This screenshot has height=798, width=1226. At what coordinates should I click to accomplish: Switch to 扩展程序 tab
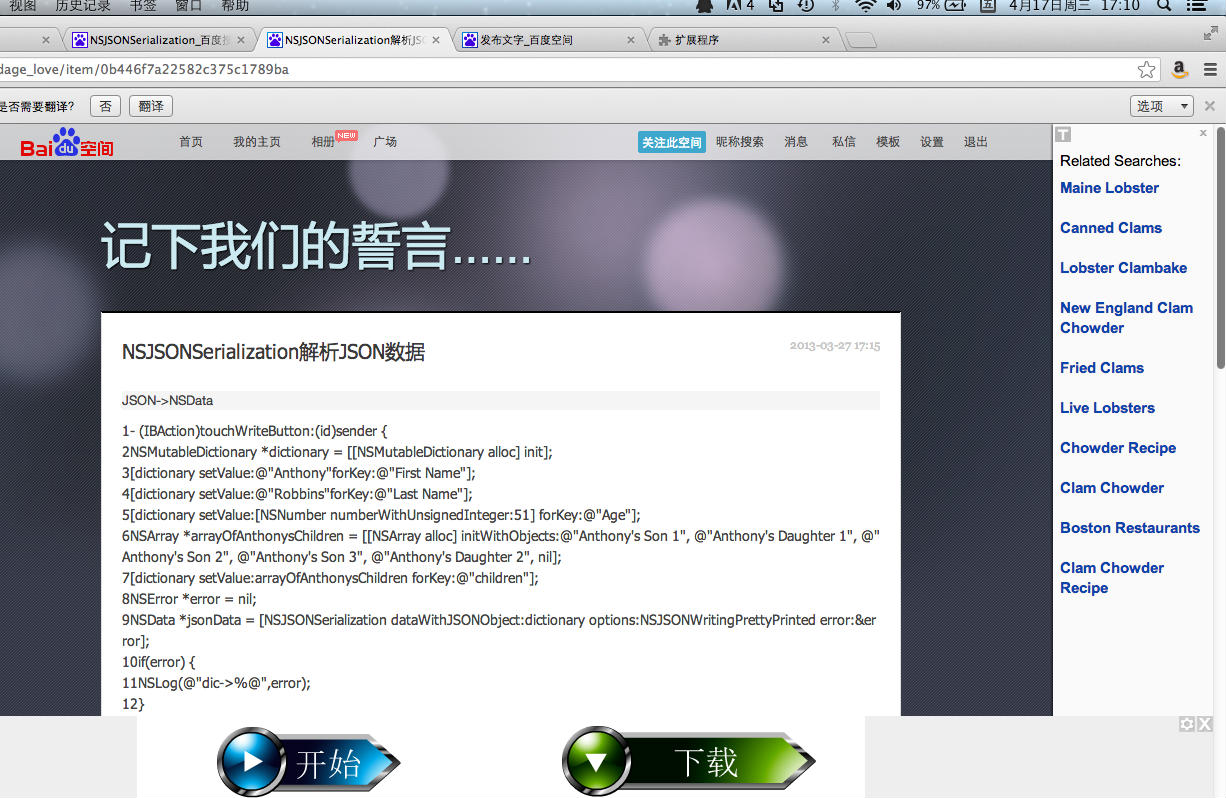point(743,40)
